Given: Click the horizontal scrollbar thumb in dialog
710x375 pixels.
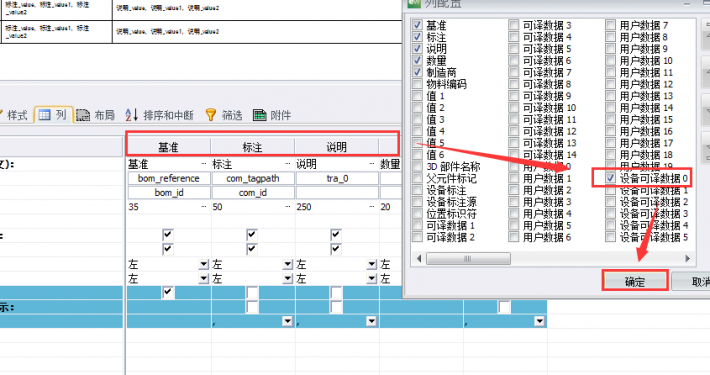Looking at the screenshot, I should click(x=469, y=259).
